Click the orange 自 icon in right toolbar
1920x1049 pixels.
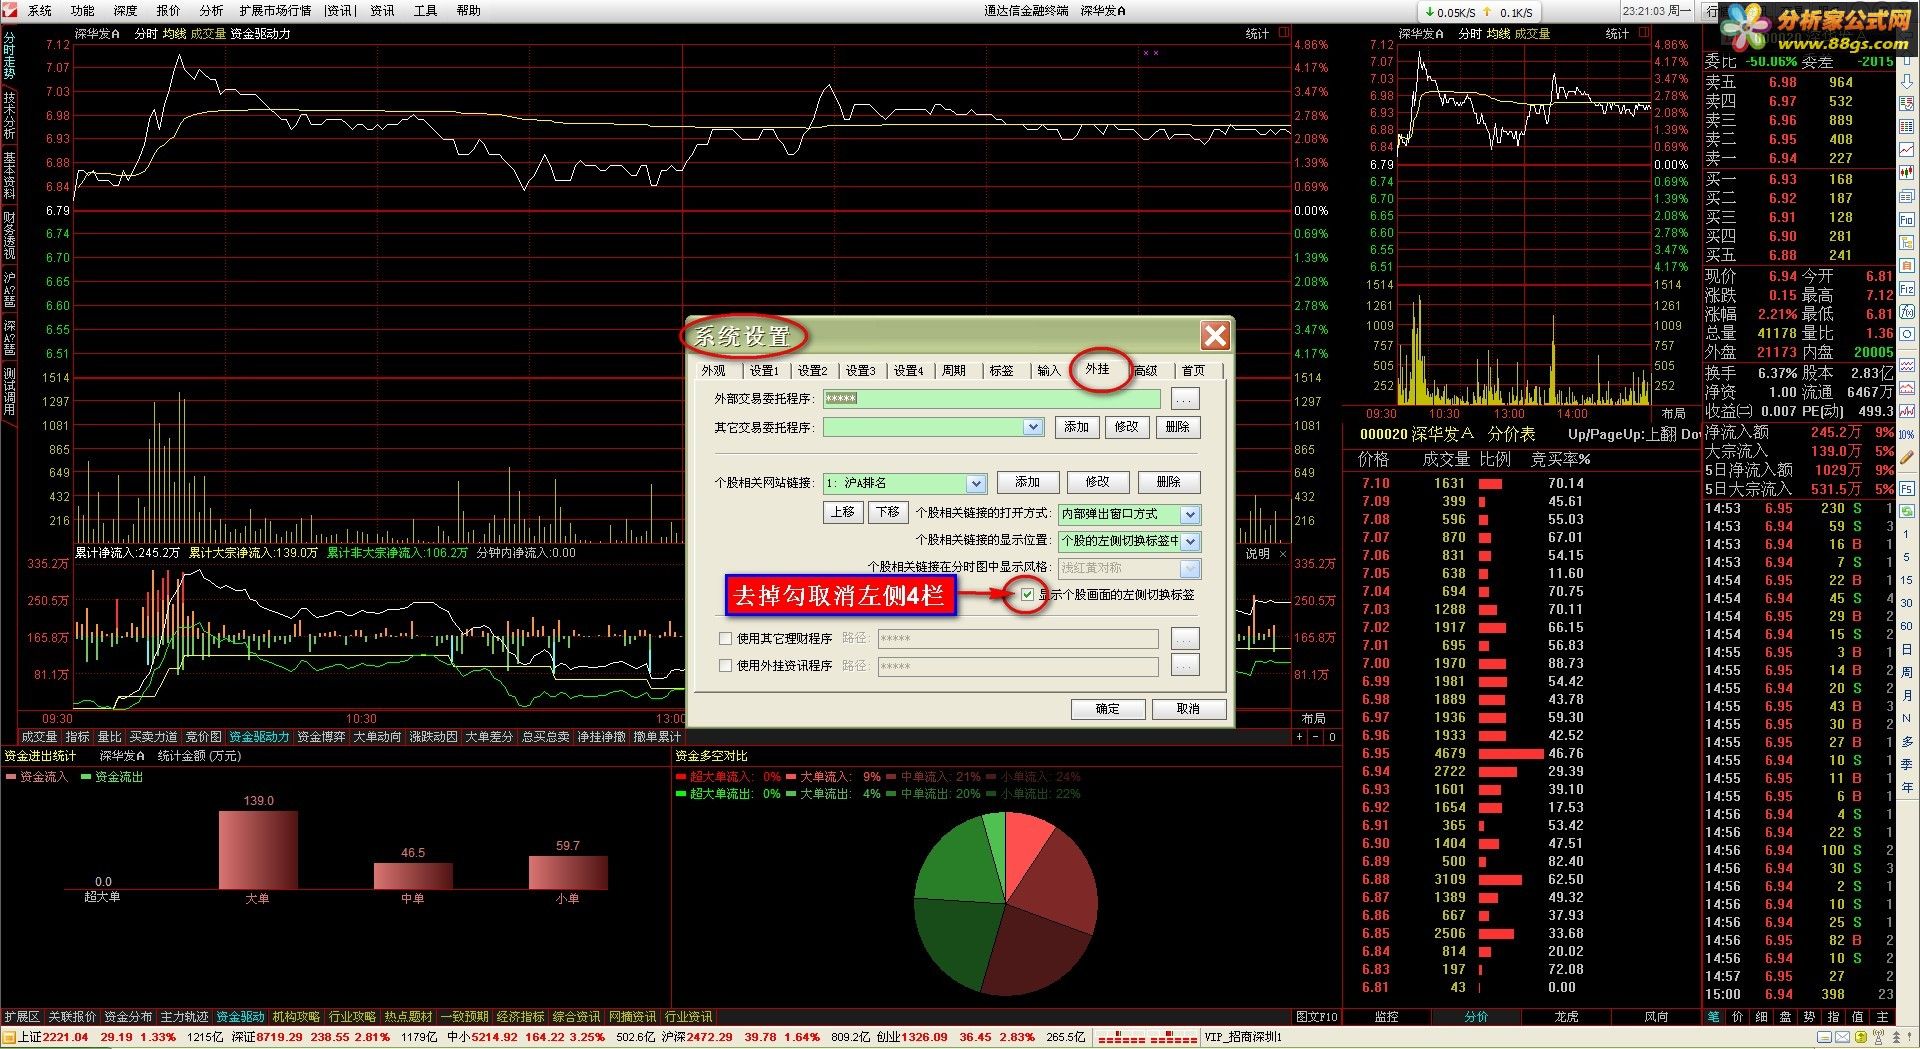[x=1907, y=265]
